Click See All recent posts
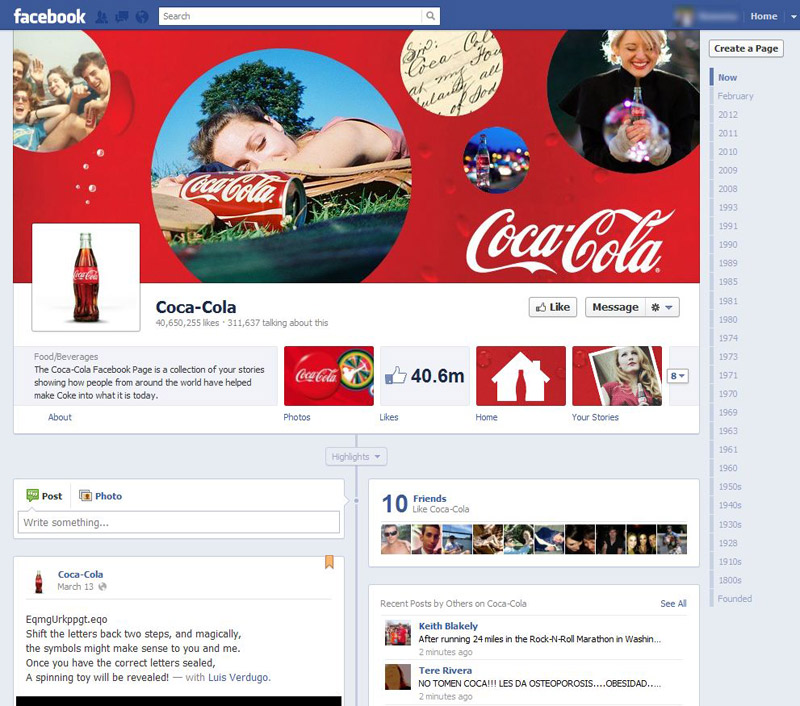The width and height of the screenshot is (800, 706). (x=673, y=603)
